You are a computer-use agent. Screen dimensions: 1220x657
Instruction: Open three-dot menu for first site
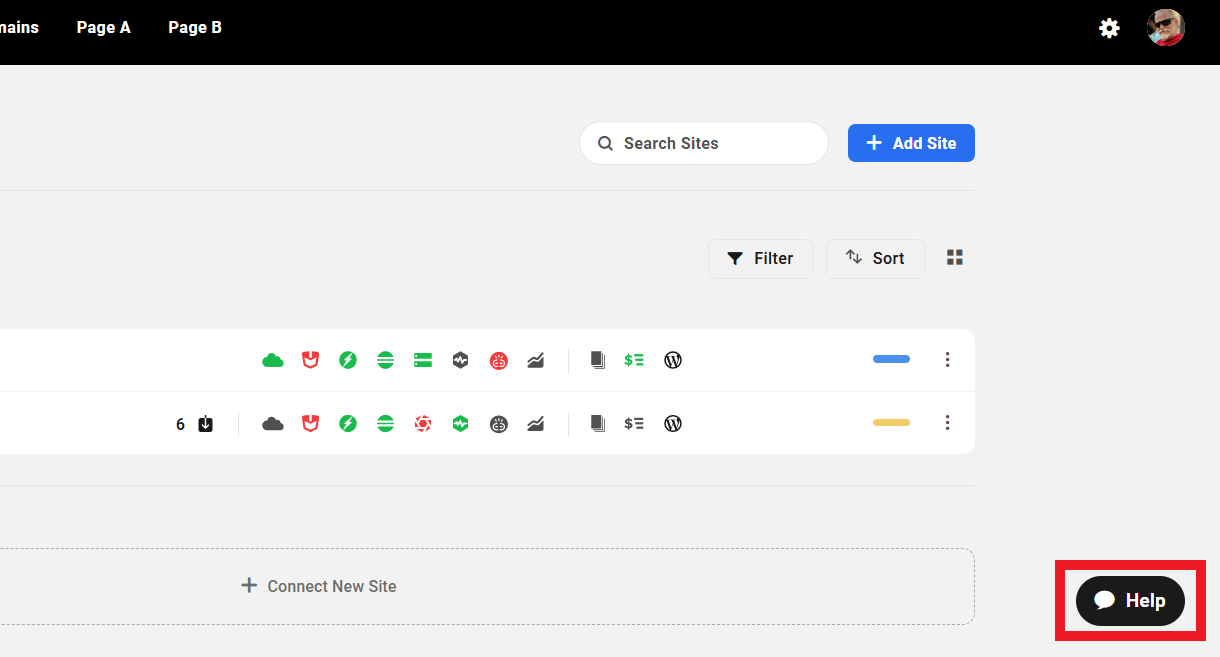click(x=947, y=360)
